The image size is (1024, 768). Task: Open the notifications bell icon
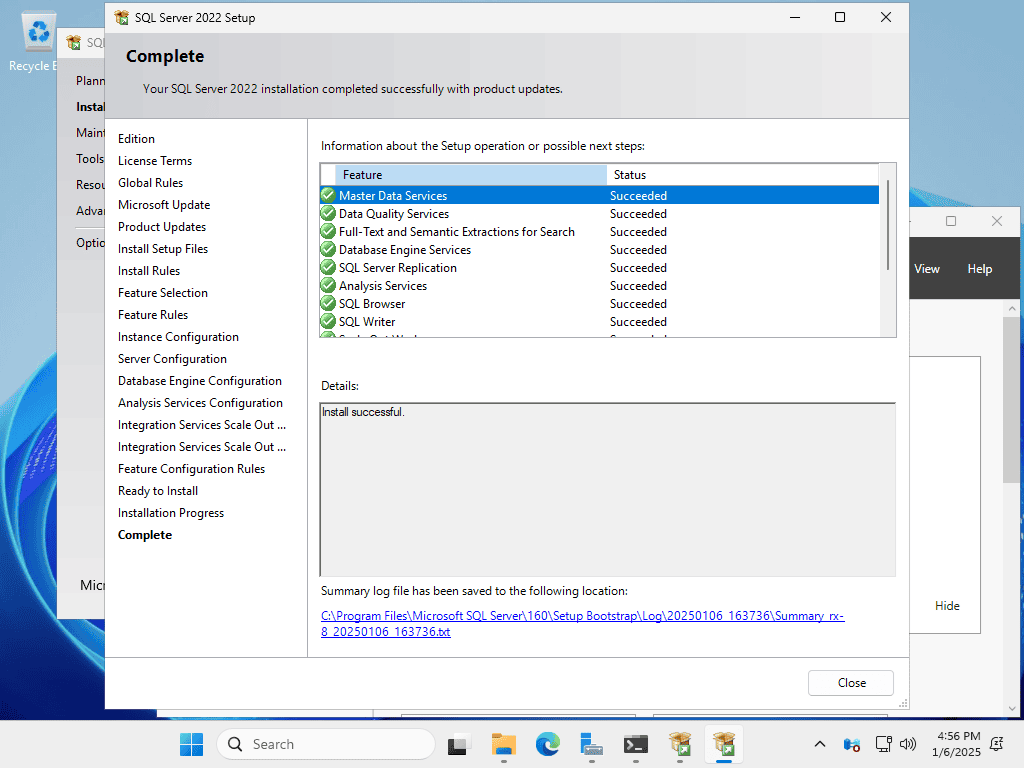click(997, 744)
